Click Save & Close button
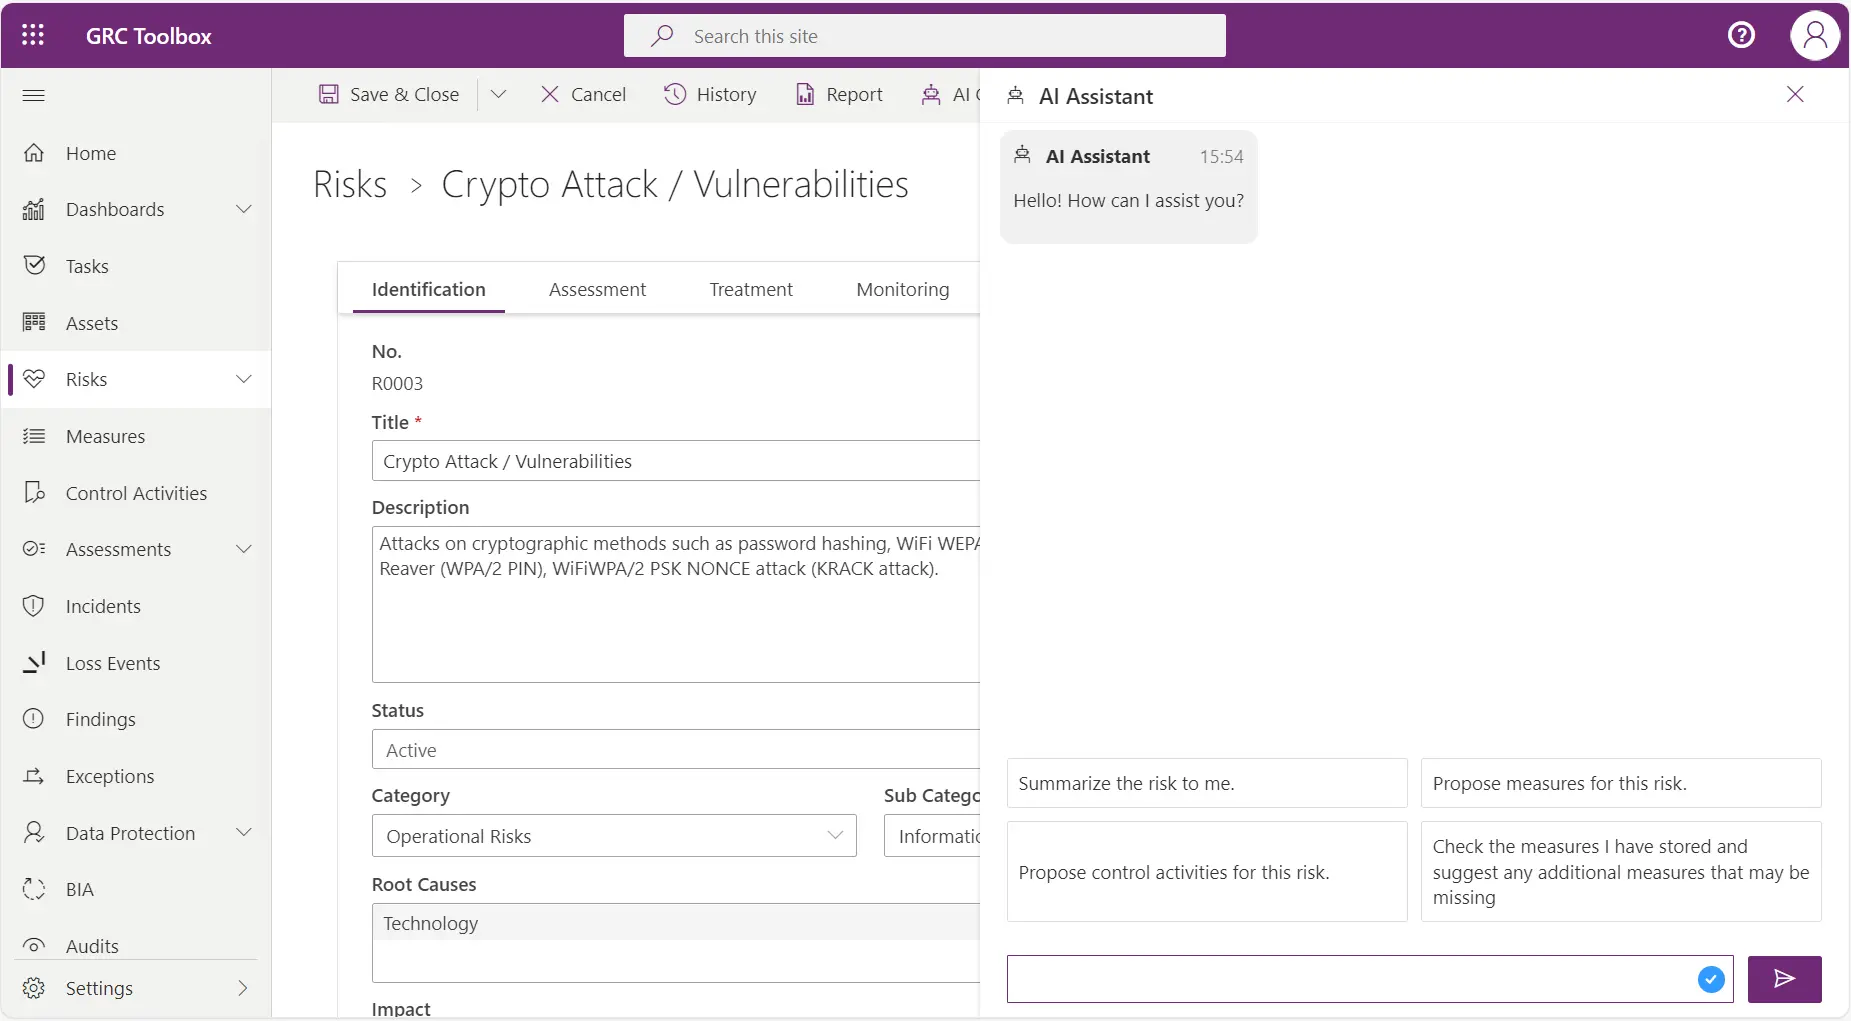Image resolution: width=1851 pixels, height=1021 pixels. pyautogui.click(x=389, y=94)
